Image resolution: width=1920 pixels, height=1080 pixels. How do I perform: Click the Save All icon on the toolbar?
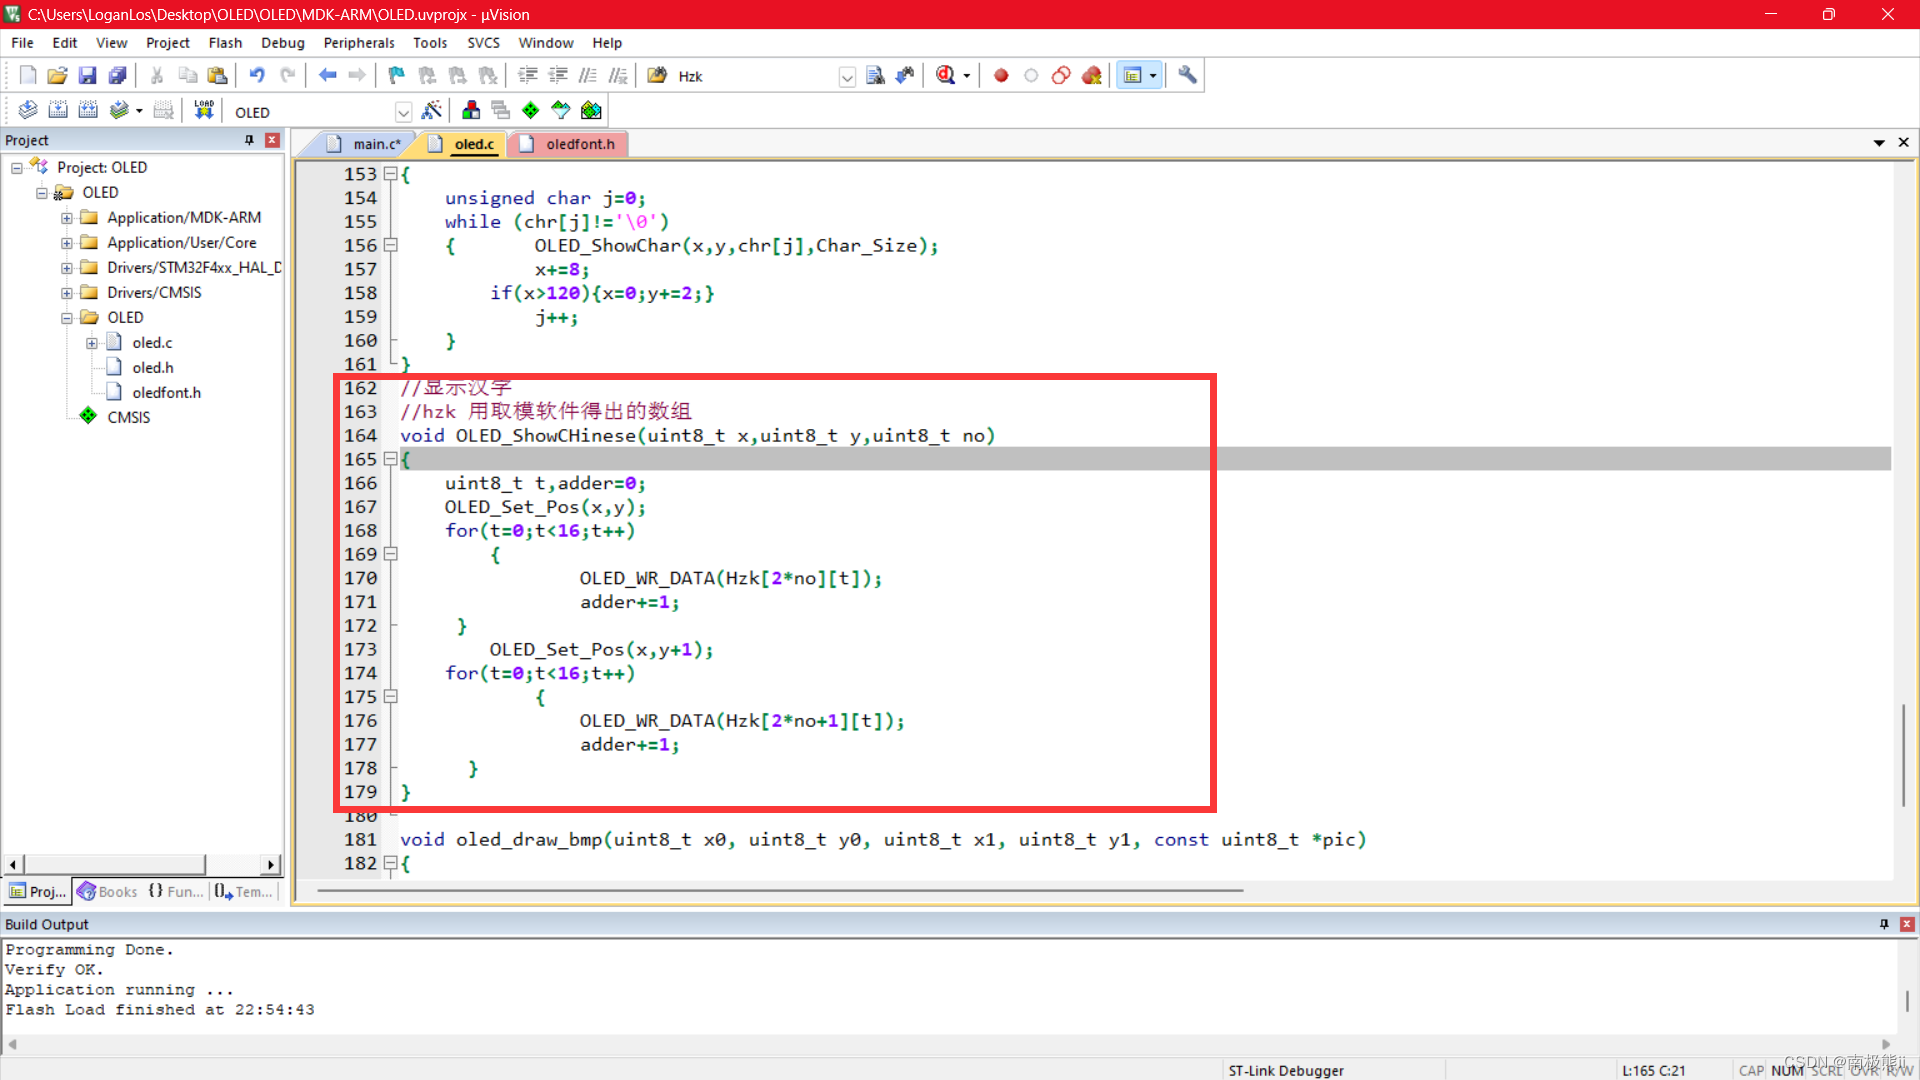[117, 75]
